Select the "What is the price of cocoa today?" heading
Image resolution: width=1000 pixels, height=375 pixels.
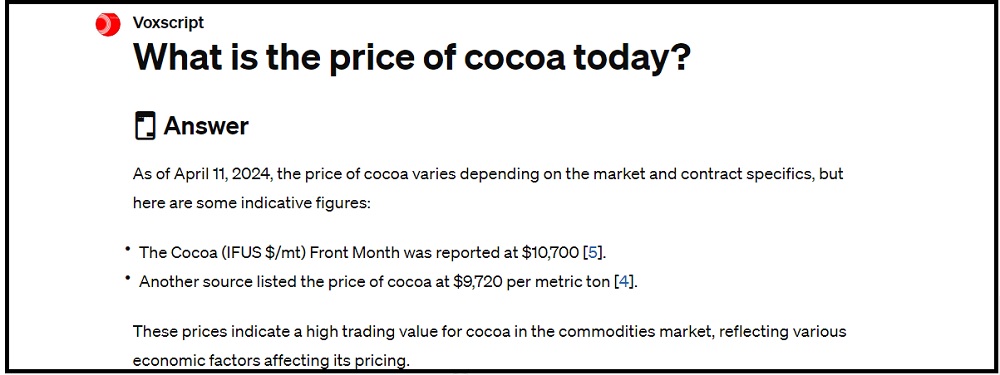[x=412, y=58]
